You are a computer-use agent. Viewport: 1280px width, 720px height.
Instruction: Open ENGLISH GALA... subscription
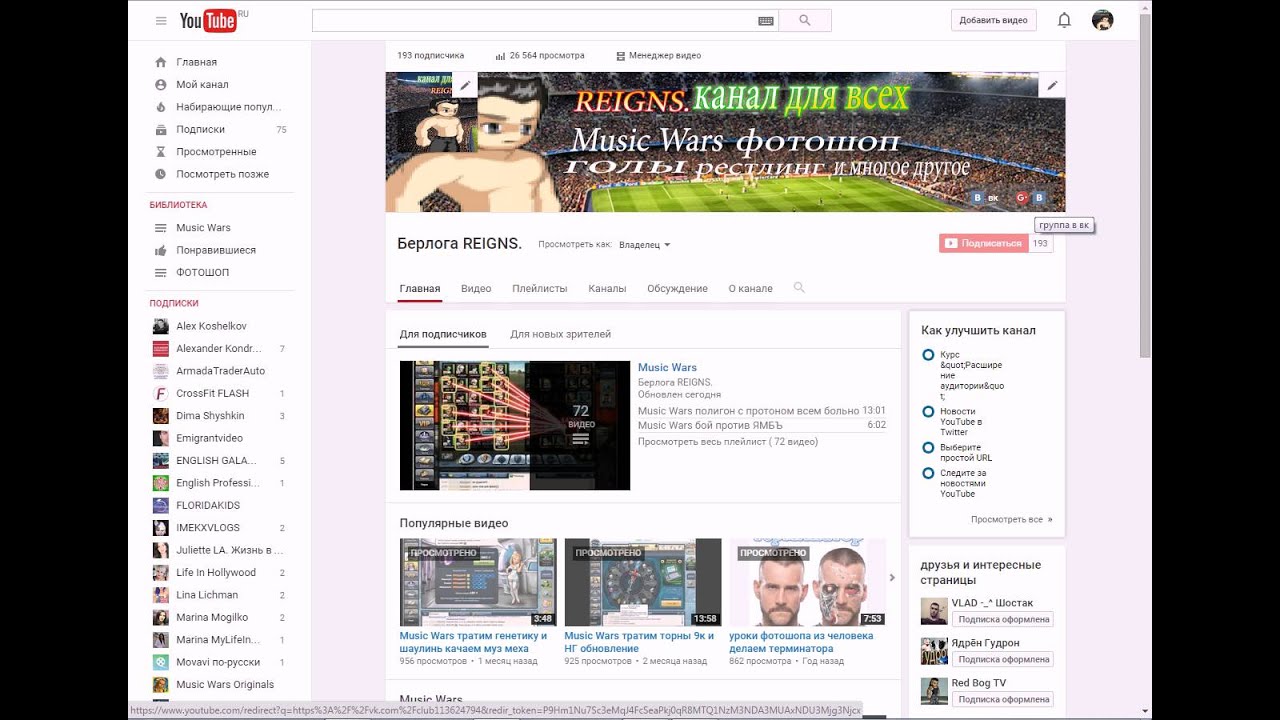[x=216, y=461]
